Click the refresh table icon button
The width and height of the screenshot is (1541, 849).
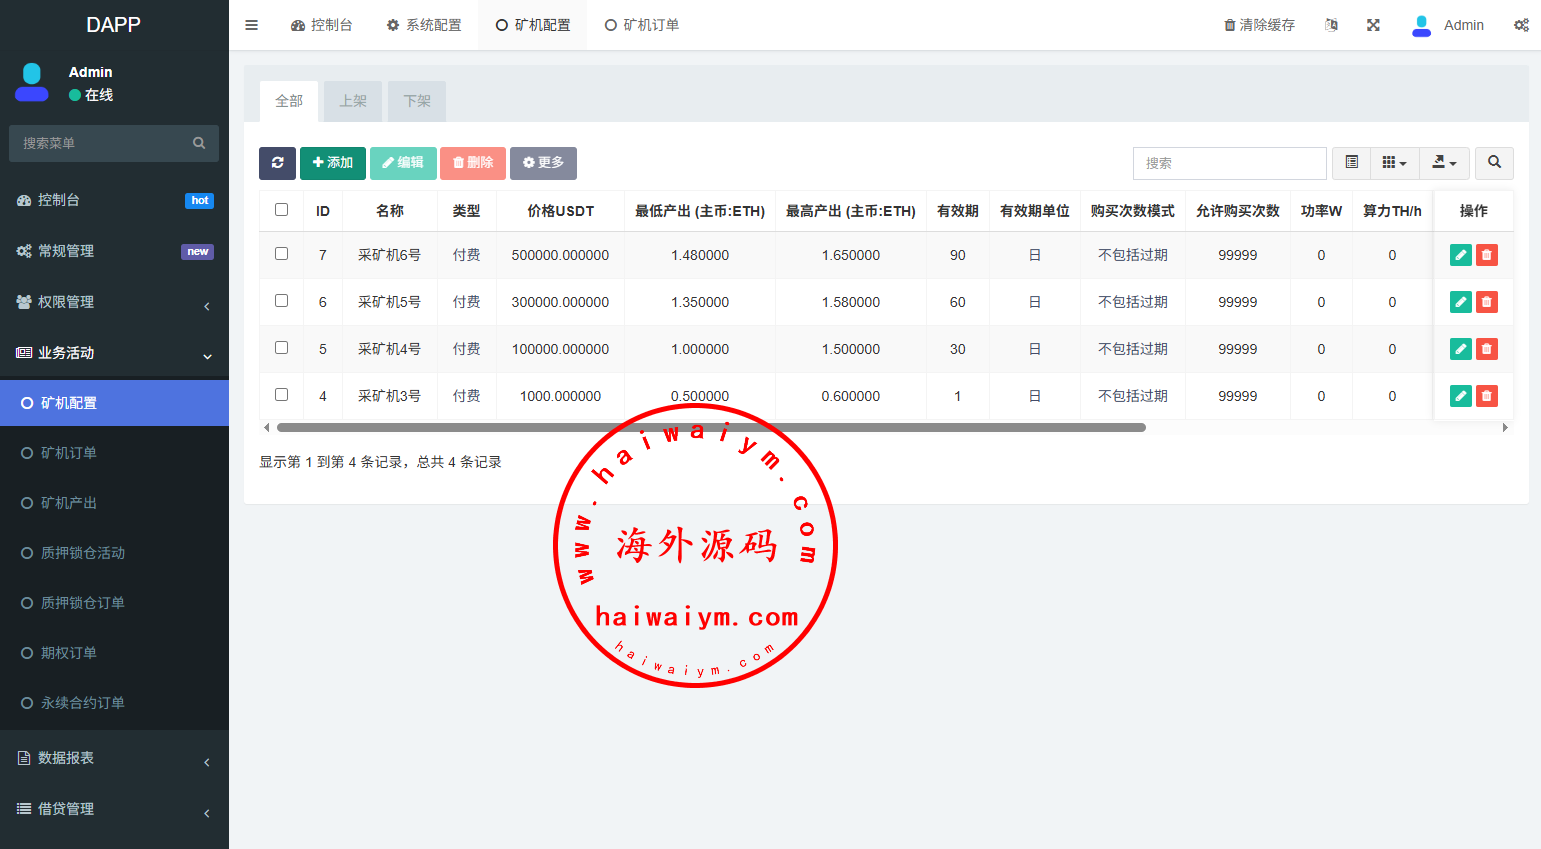[x=277, y=163]
